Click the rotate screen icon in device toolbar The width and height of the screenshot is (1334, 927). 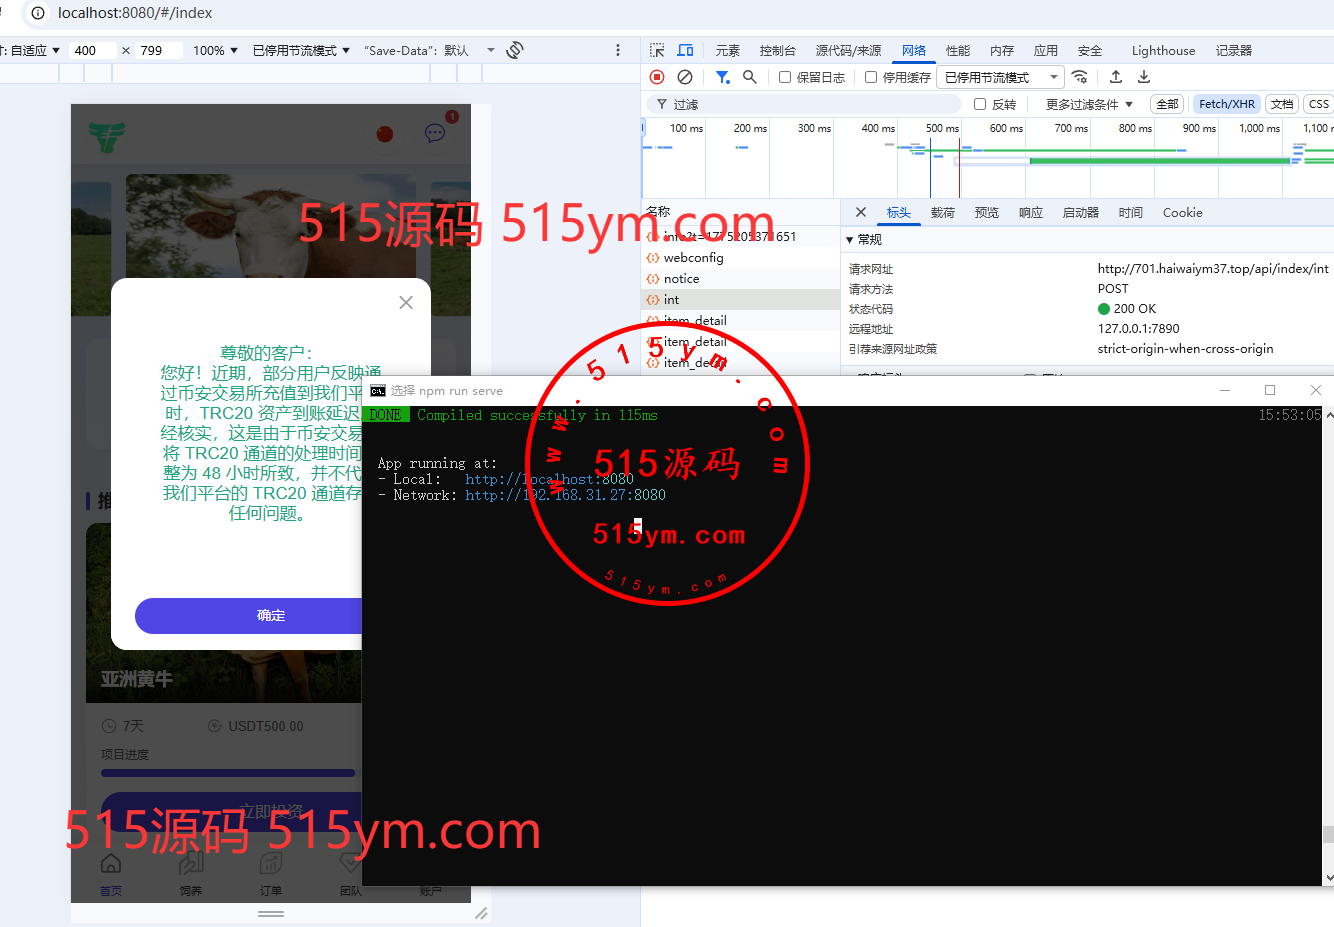tap(515, 50)
